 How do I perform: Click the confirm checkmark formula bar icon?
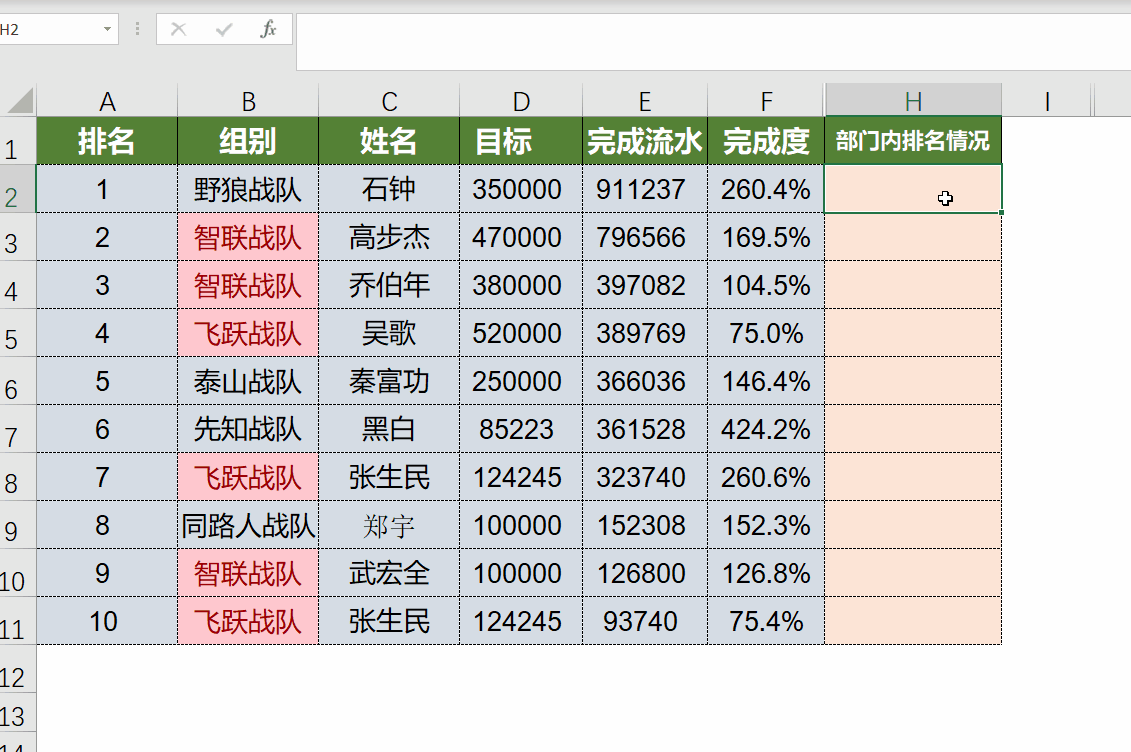click(224, 30)
